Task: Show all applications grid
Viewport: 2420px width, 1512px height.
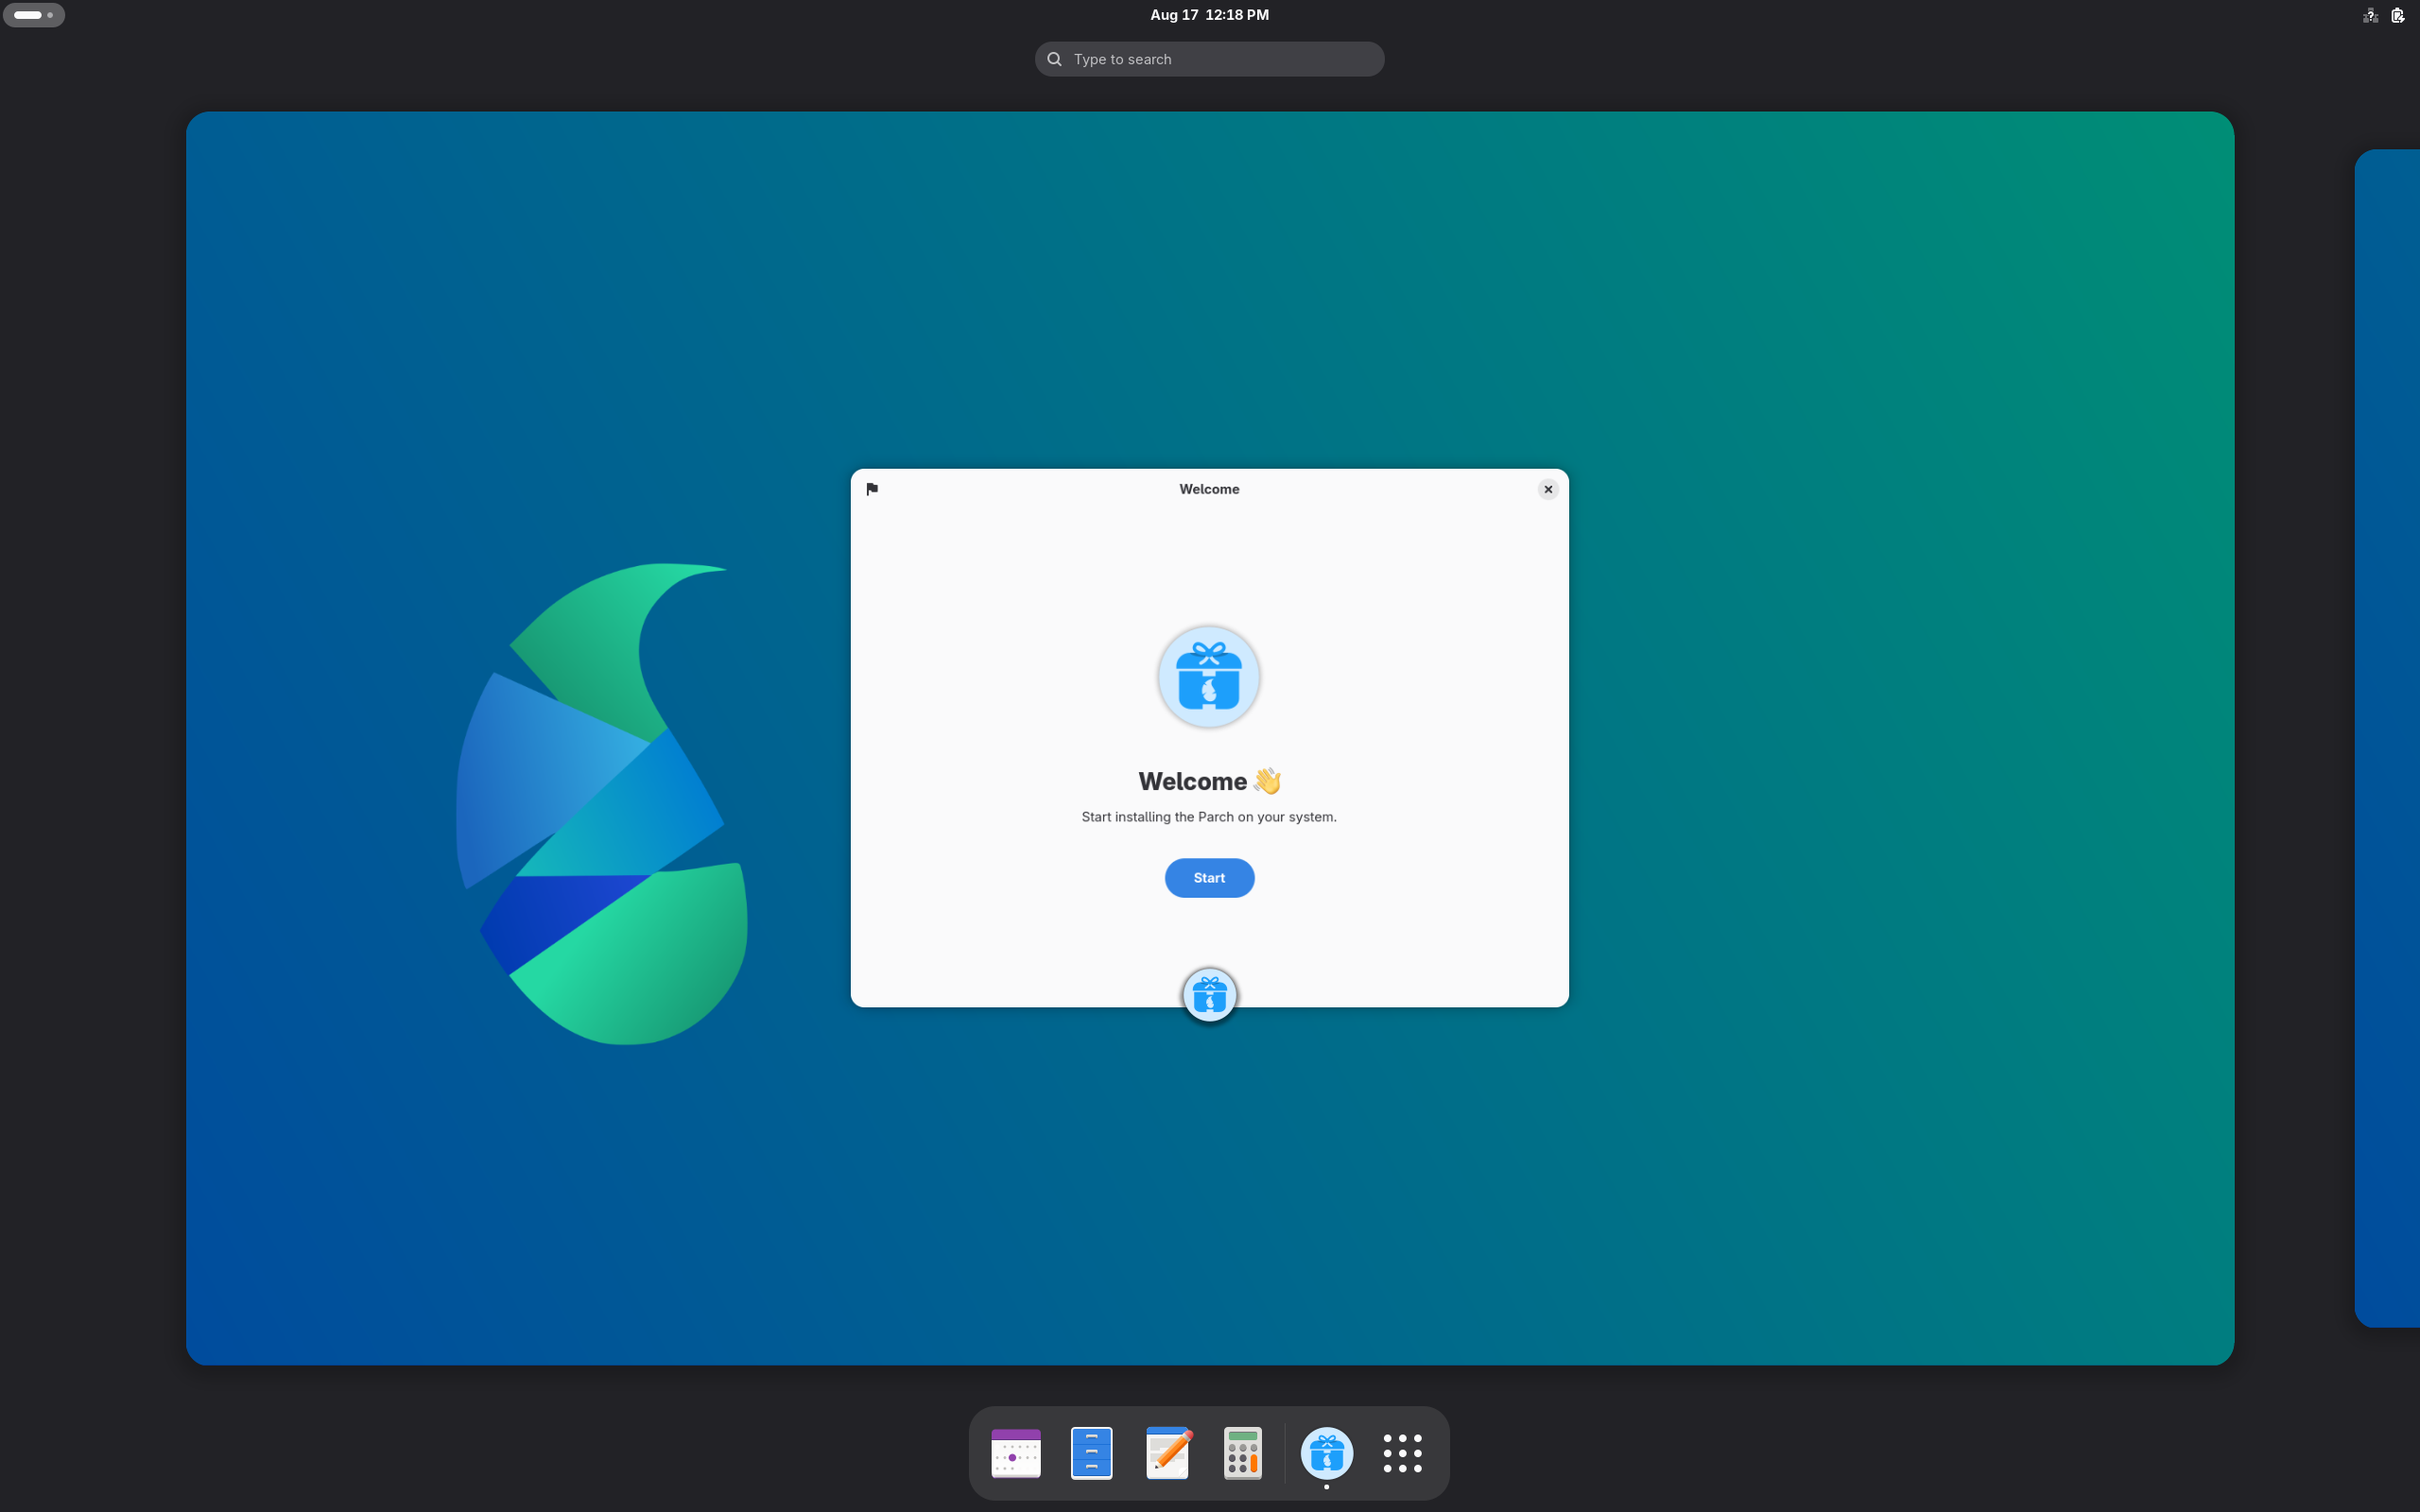Action: [x=1402, y=1452]
